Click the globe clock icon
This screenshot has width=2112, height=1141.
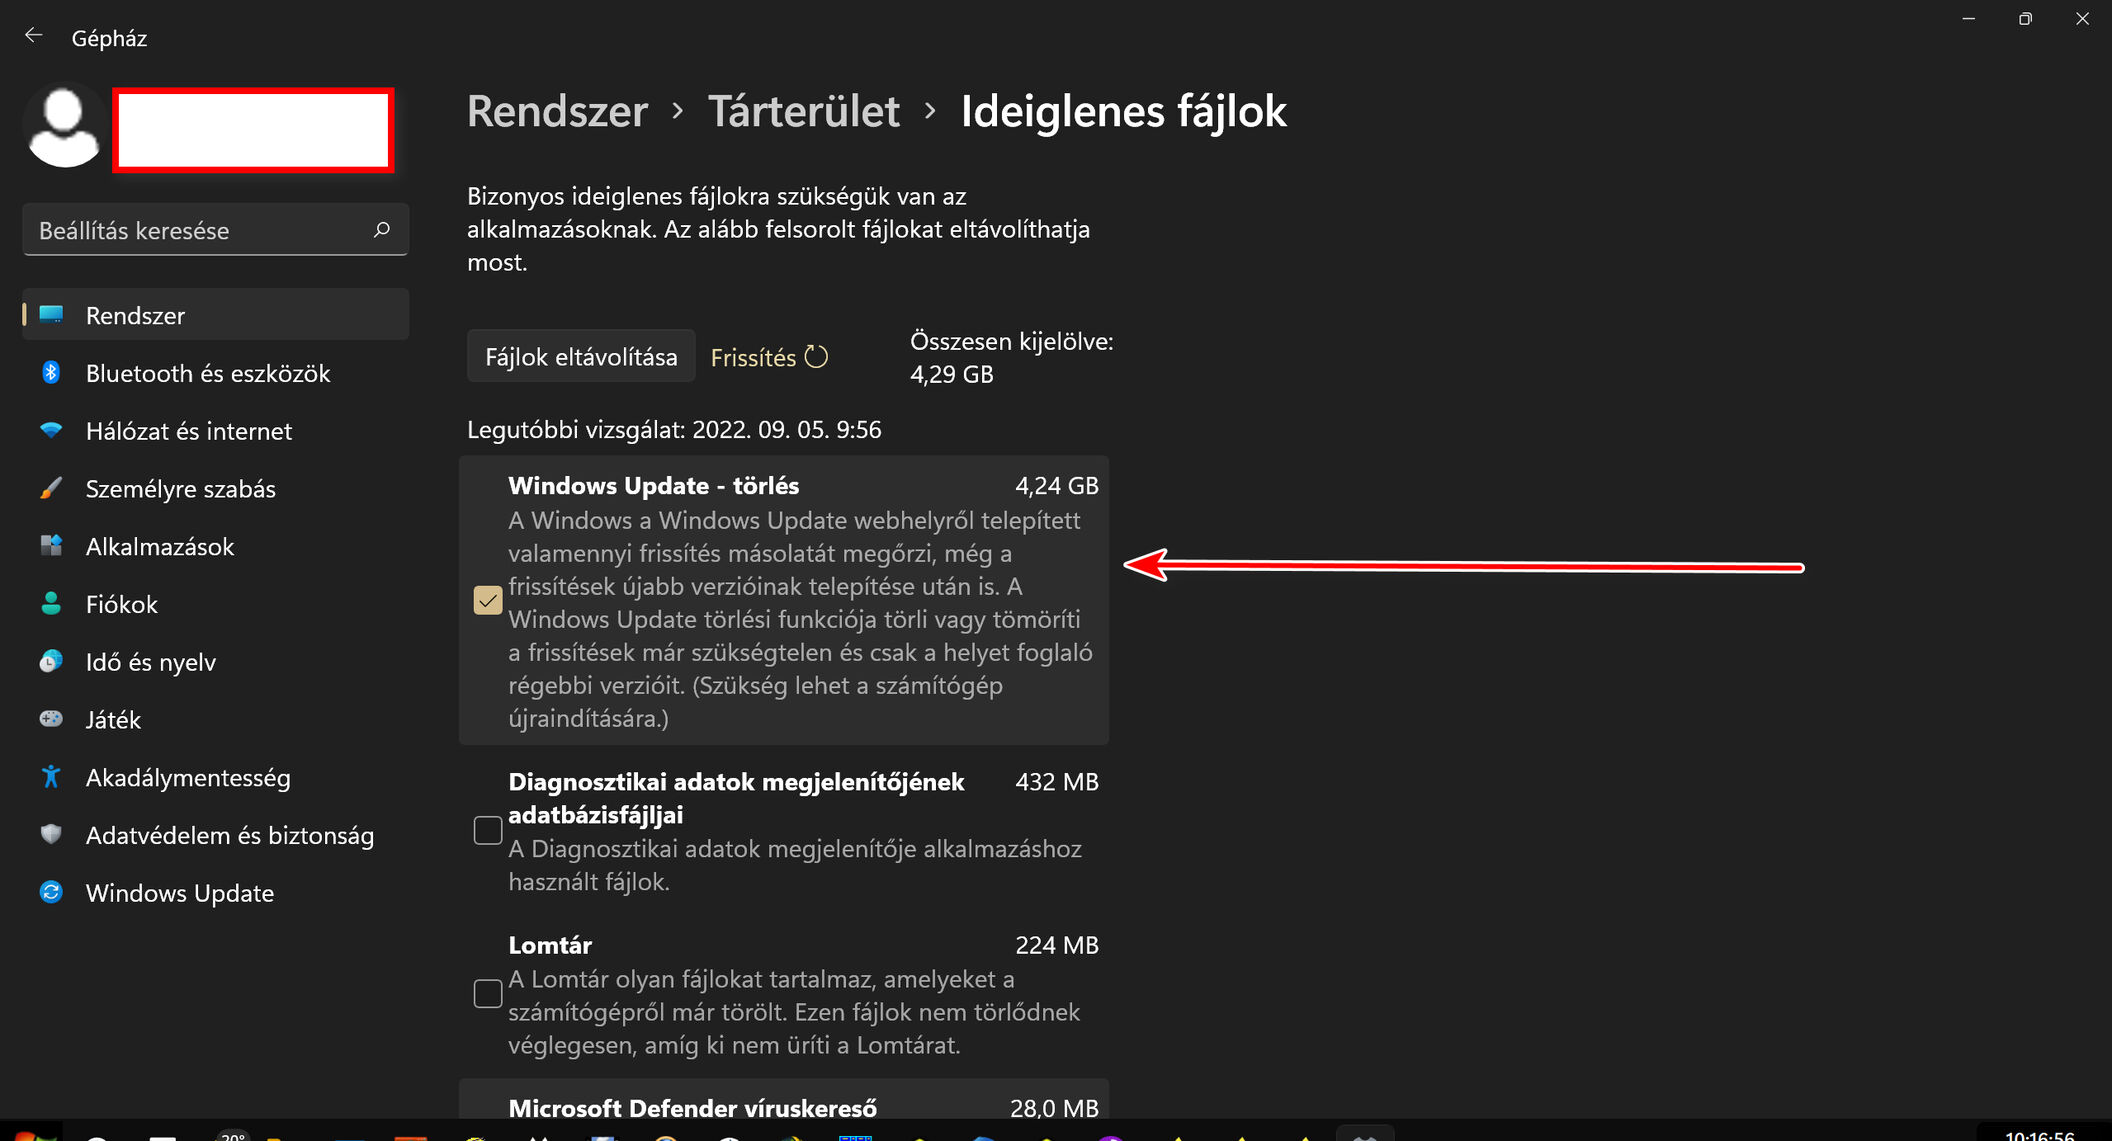point(51,661)
